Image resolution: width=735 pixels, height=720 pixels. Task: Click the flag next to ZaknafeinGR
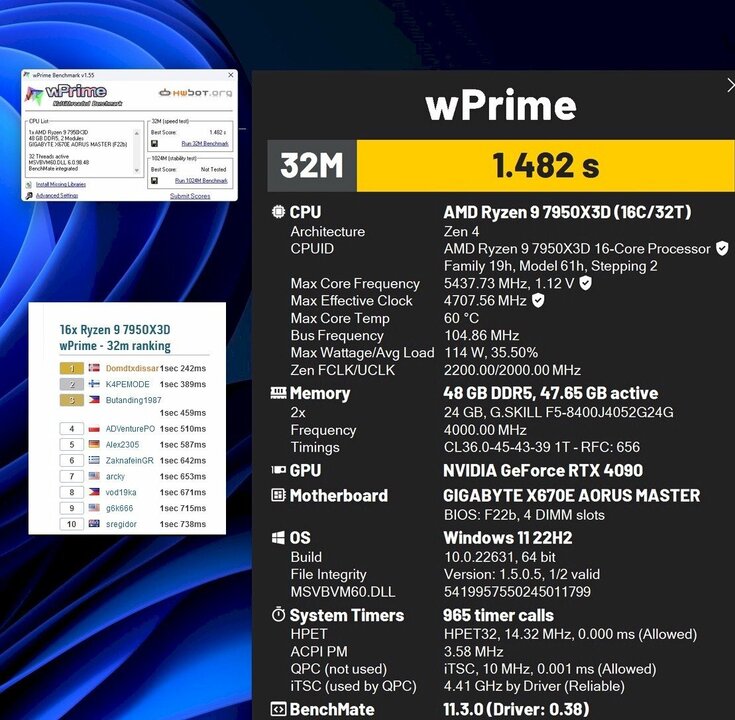coord(94,460)
